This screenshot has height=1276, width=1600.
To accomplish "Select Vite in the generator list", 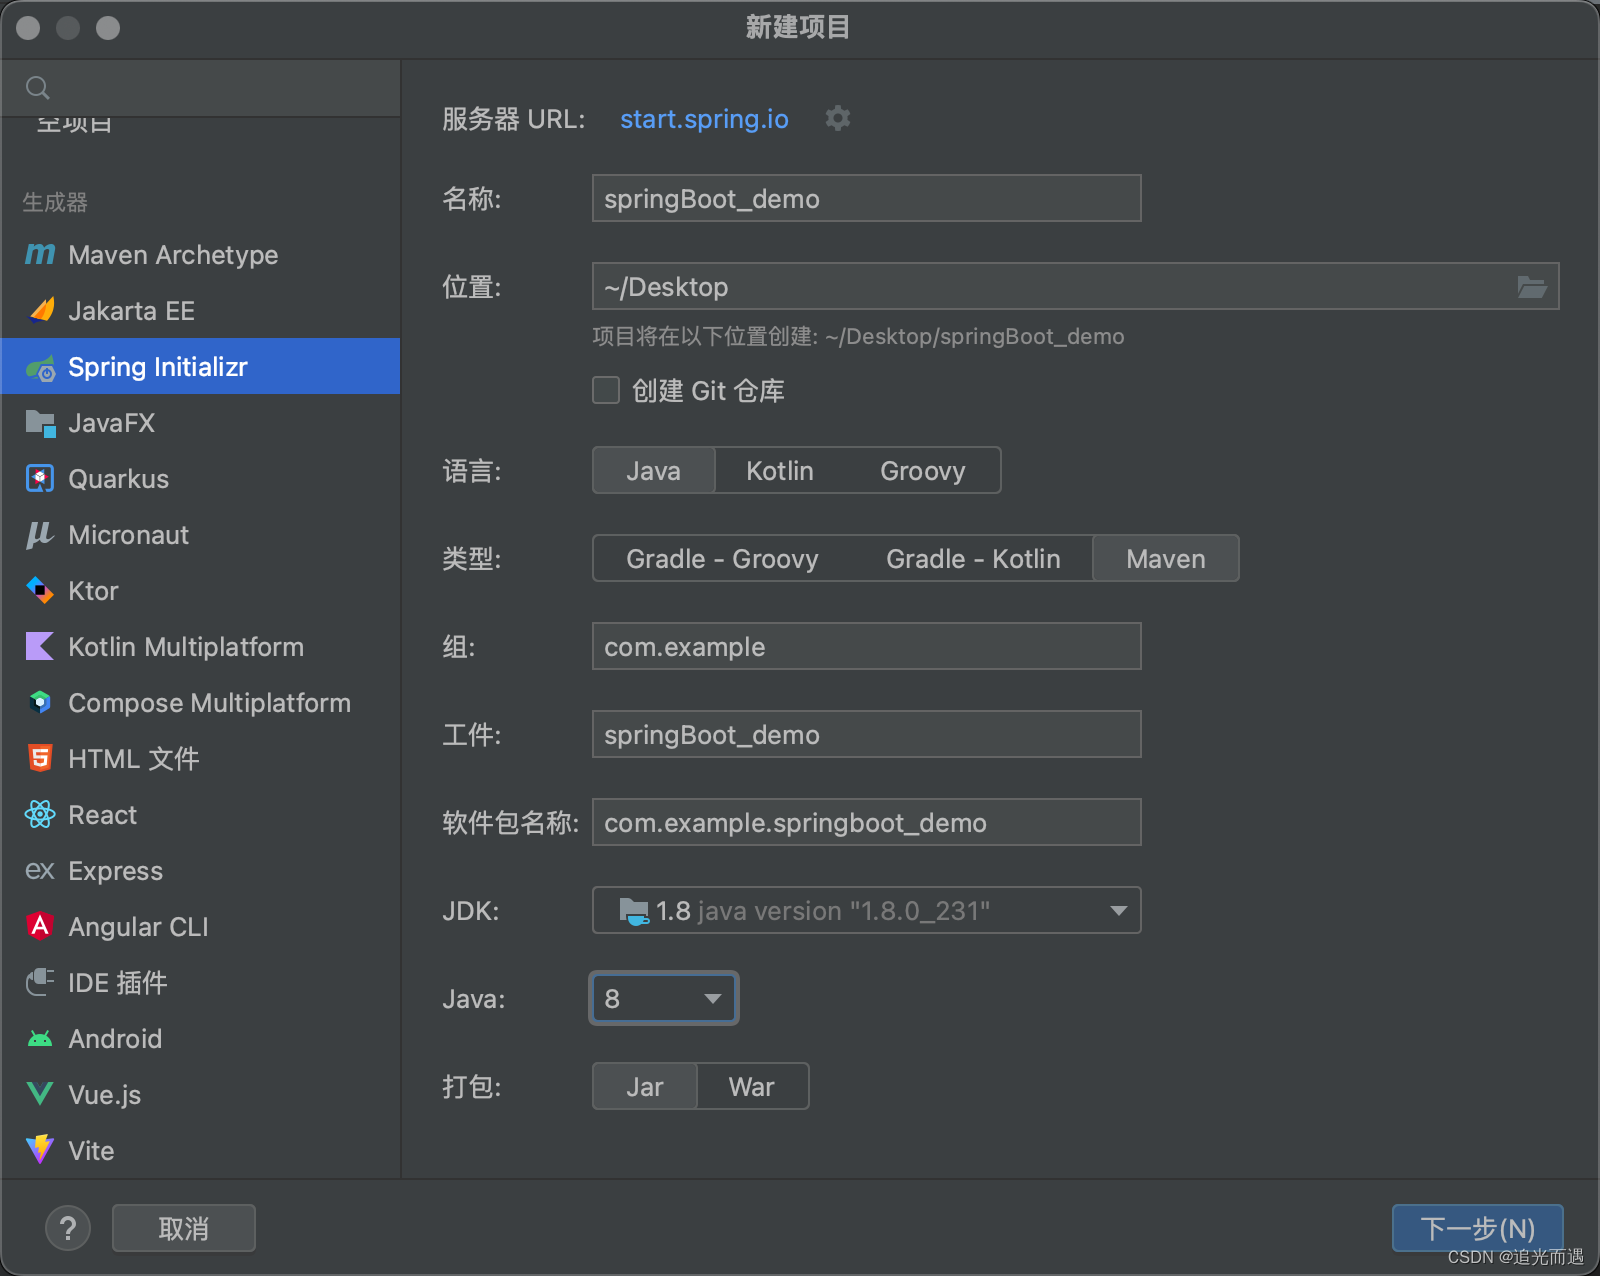I will coord(200,1151).
